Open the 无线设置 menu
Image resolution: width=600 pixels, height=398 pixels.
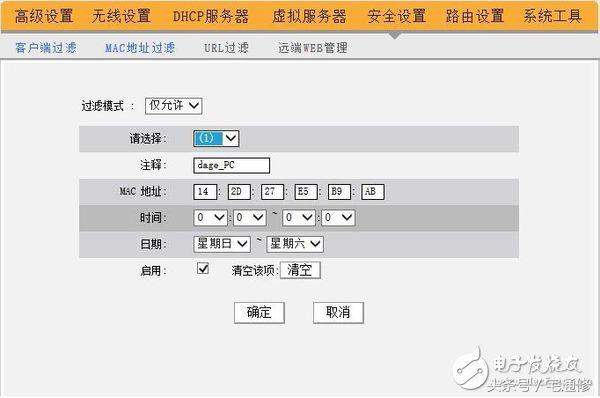coord(121,16)
